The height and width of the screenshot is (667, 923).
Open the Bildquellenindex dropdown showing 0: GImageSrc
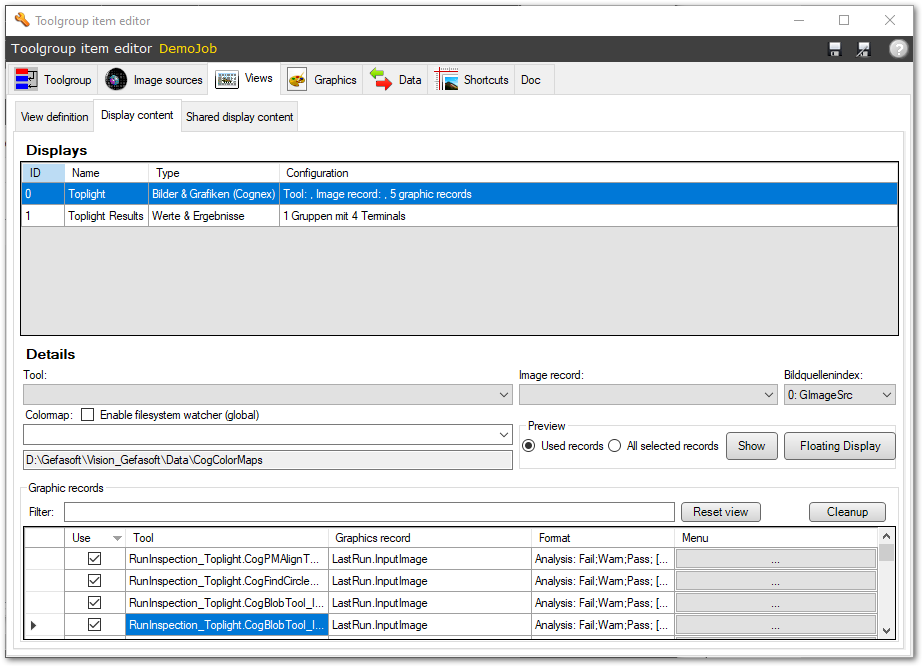[x=839, y=394]
